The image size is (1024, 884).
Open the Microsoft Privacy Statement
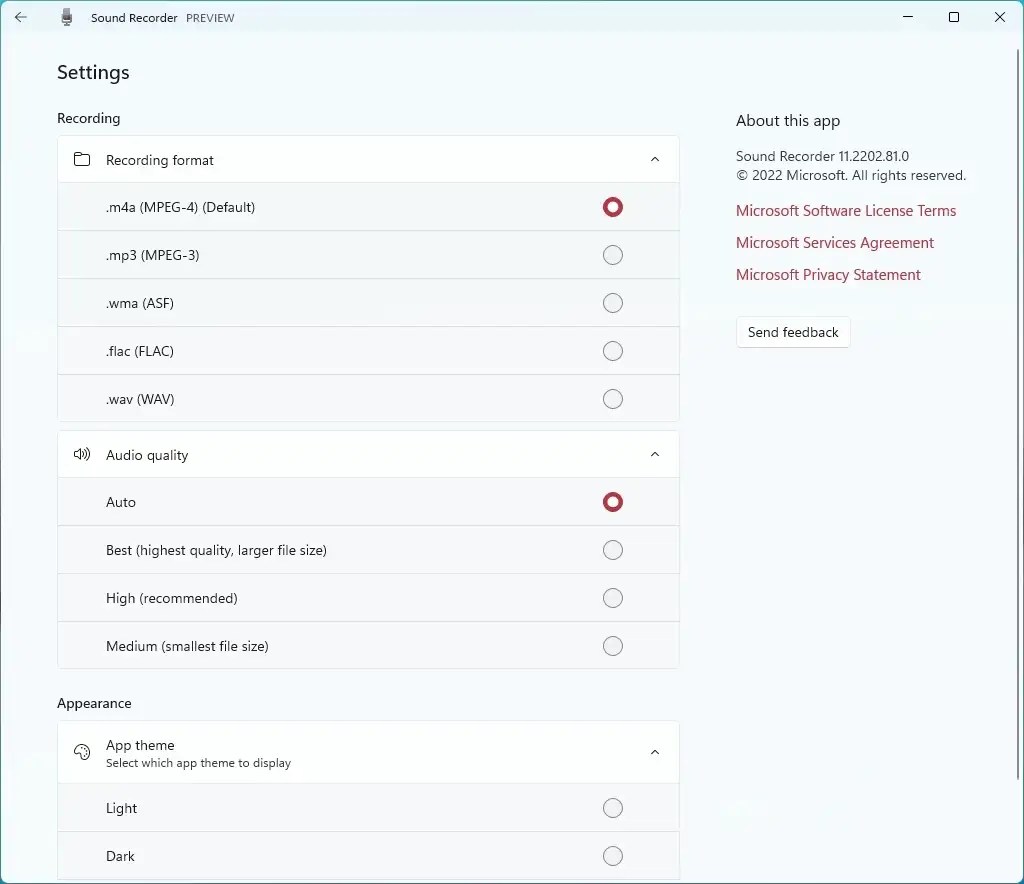coord(828,274)
